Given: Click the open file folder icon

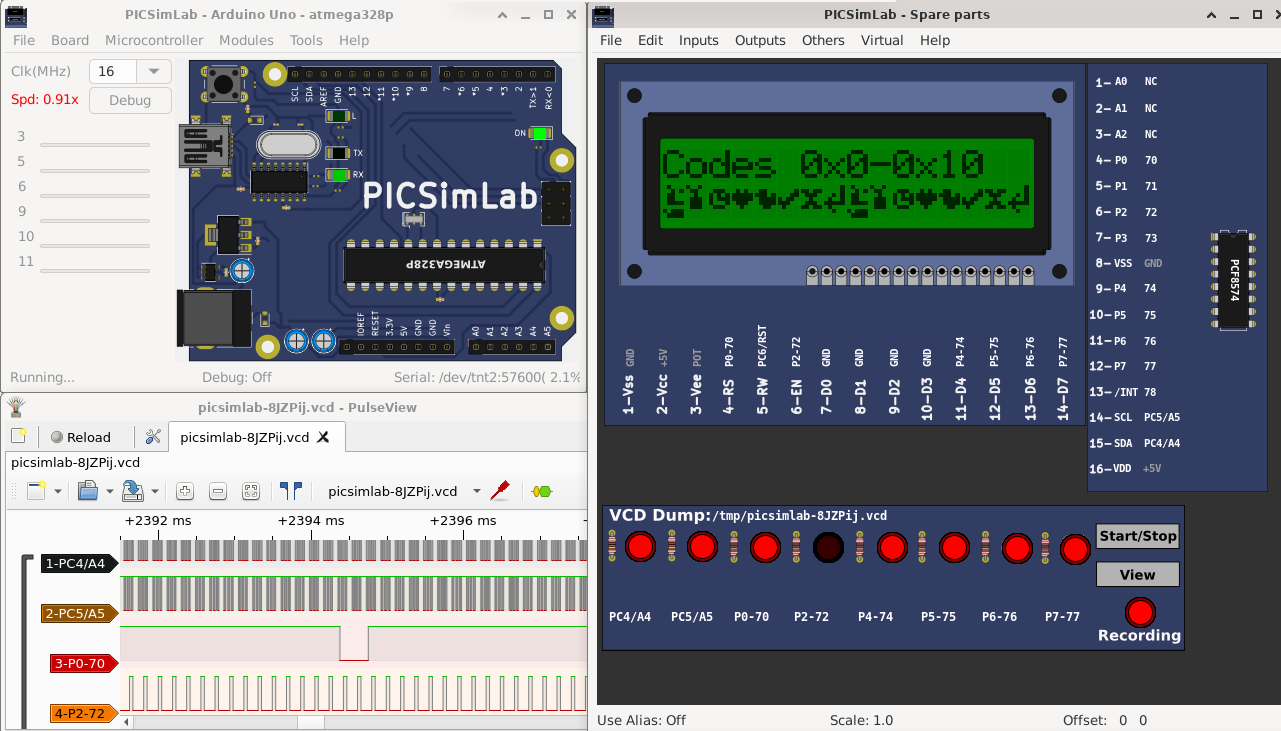Looking at the screenshot, I should pyautogui.click(x=87, y=491).
